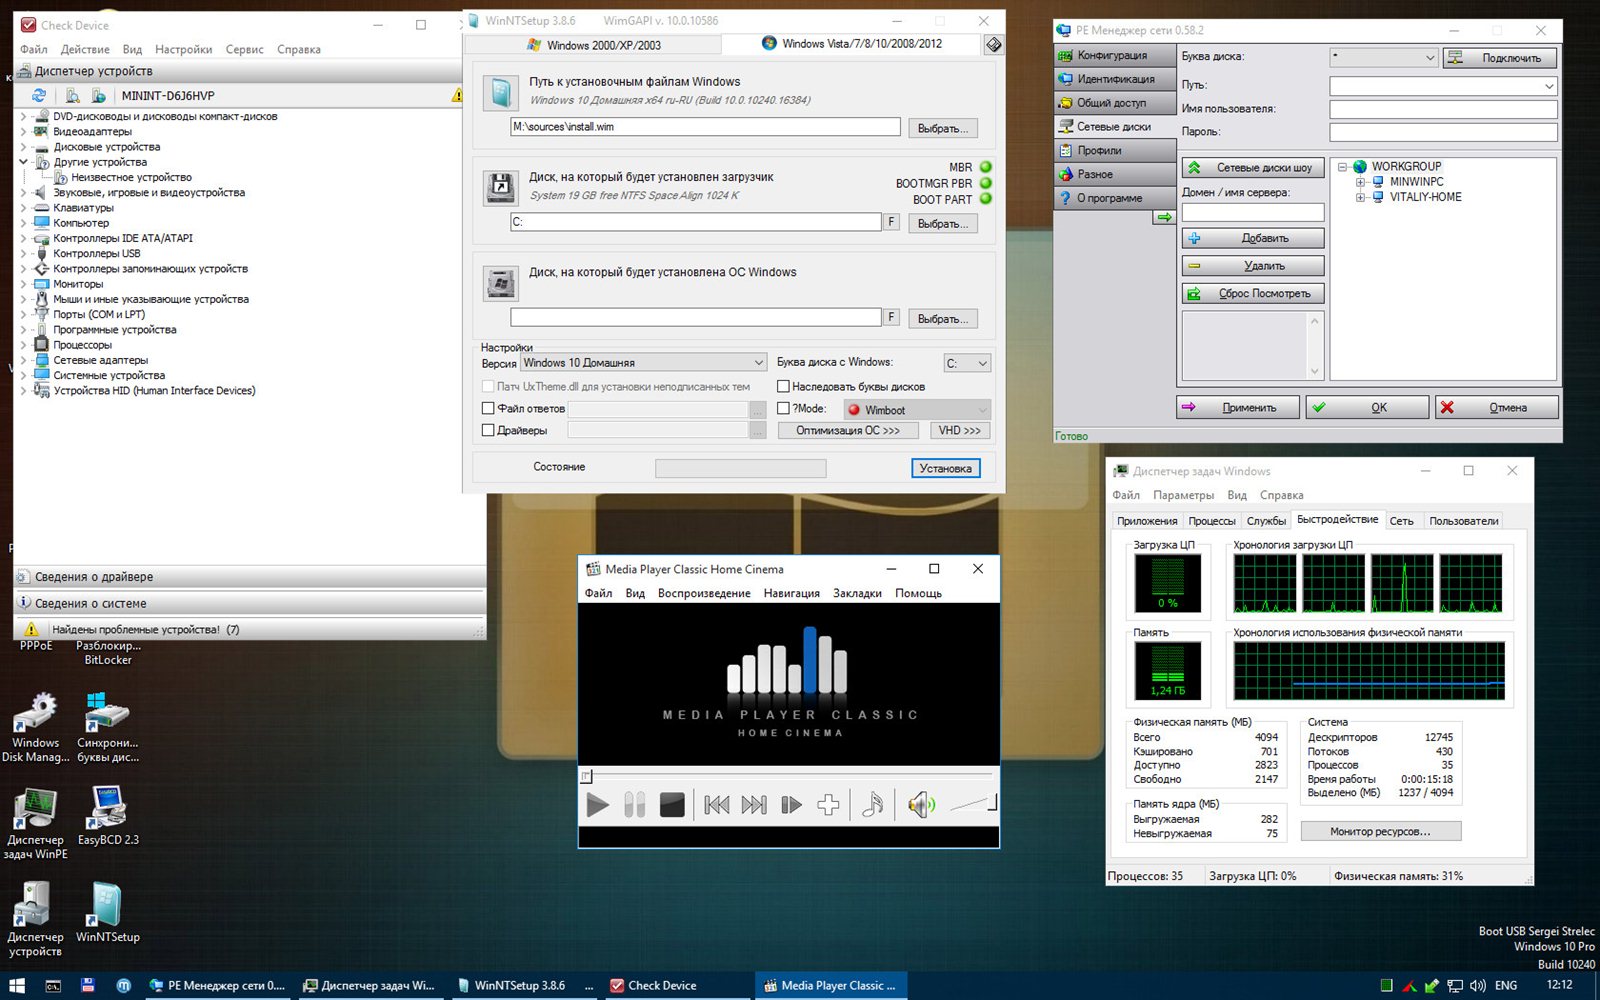Expand the Сетевые адаптеры node

[23, 360]
